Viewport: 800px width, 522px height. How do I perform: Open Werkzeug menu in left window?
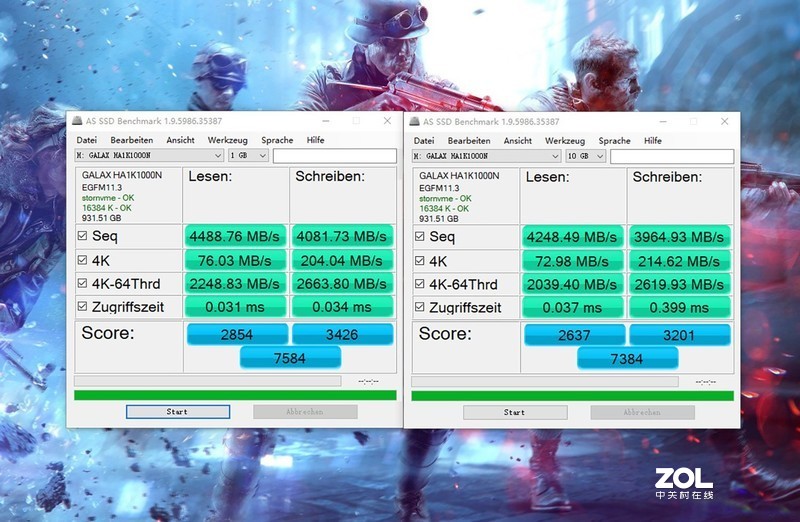[228, 140]
